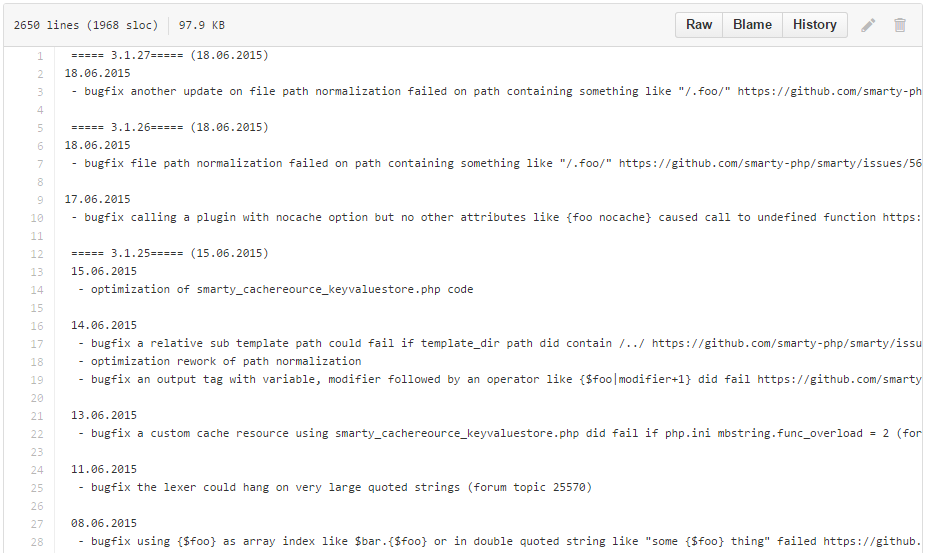
Task: Click the pencil edit file icon
Action: [x=868, y=25]
